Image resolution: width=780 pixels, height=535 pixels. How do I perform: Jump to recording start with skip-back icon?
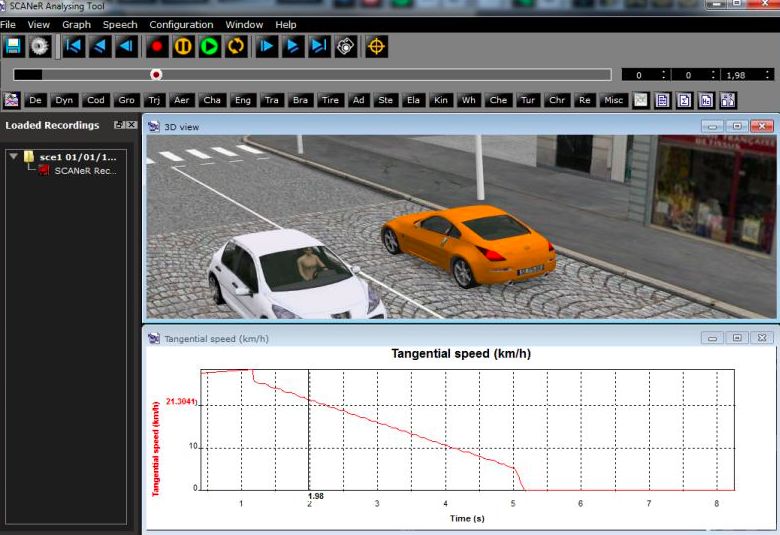pos(74,46)
